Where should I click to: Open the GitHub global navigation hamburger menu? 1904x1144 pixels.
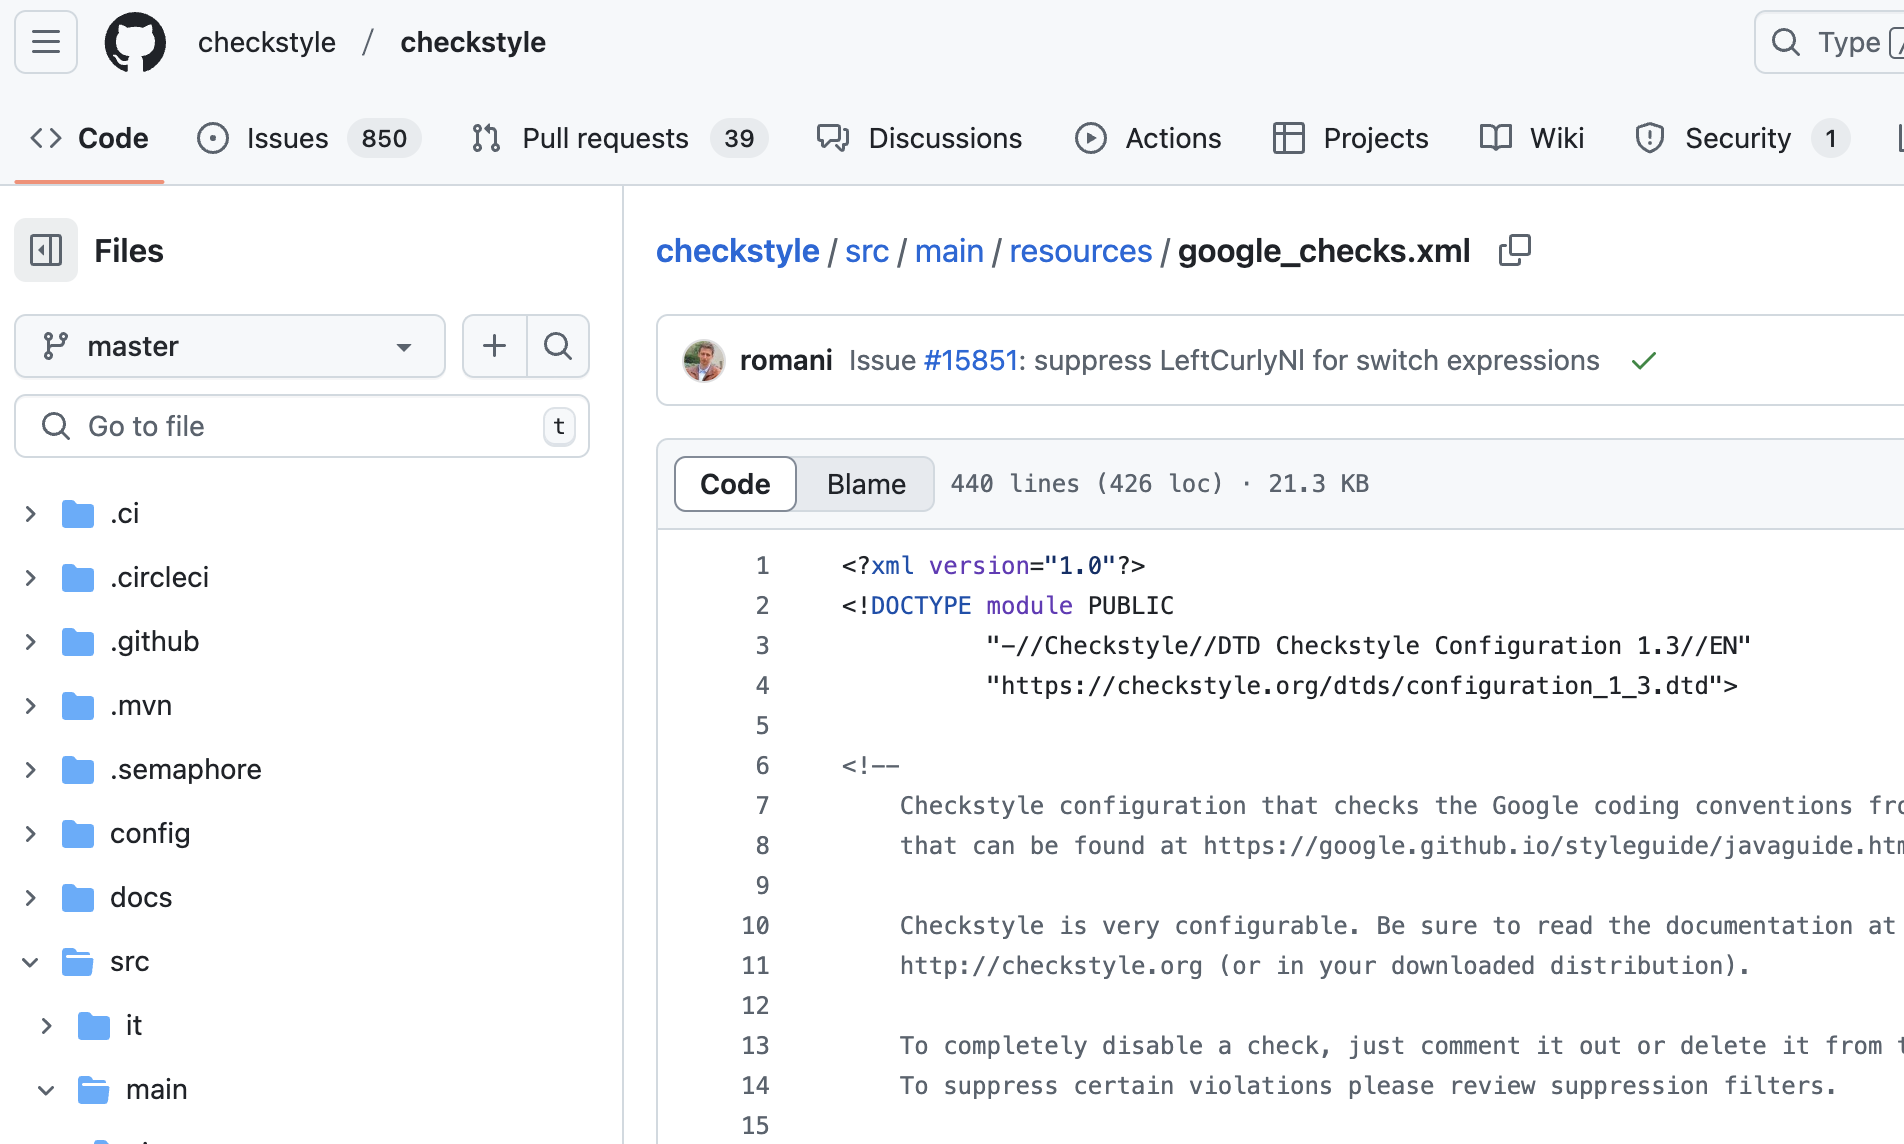45,42
